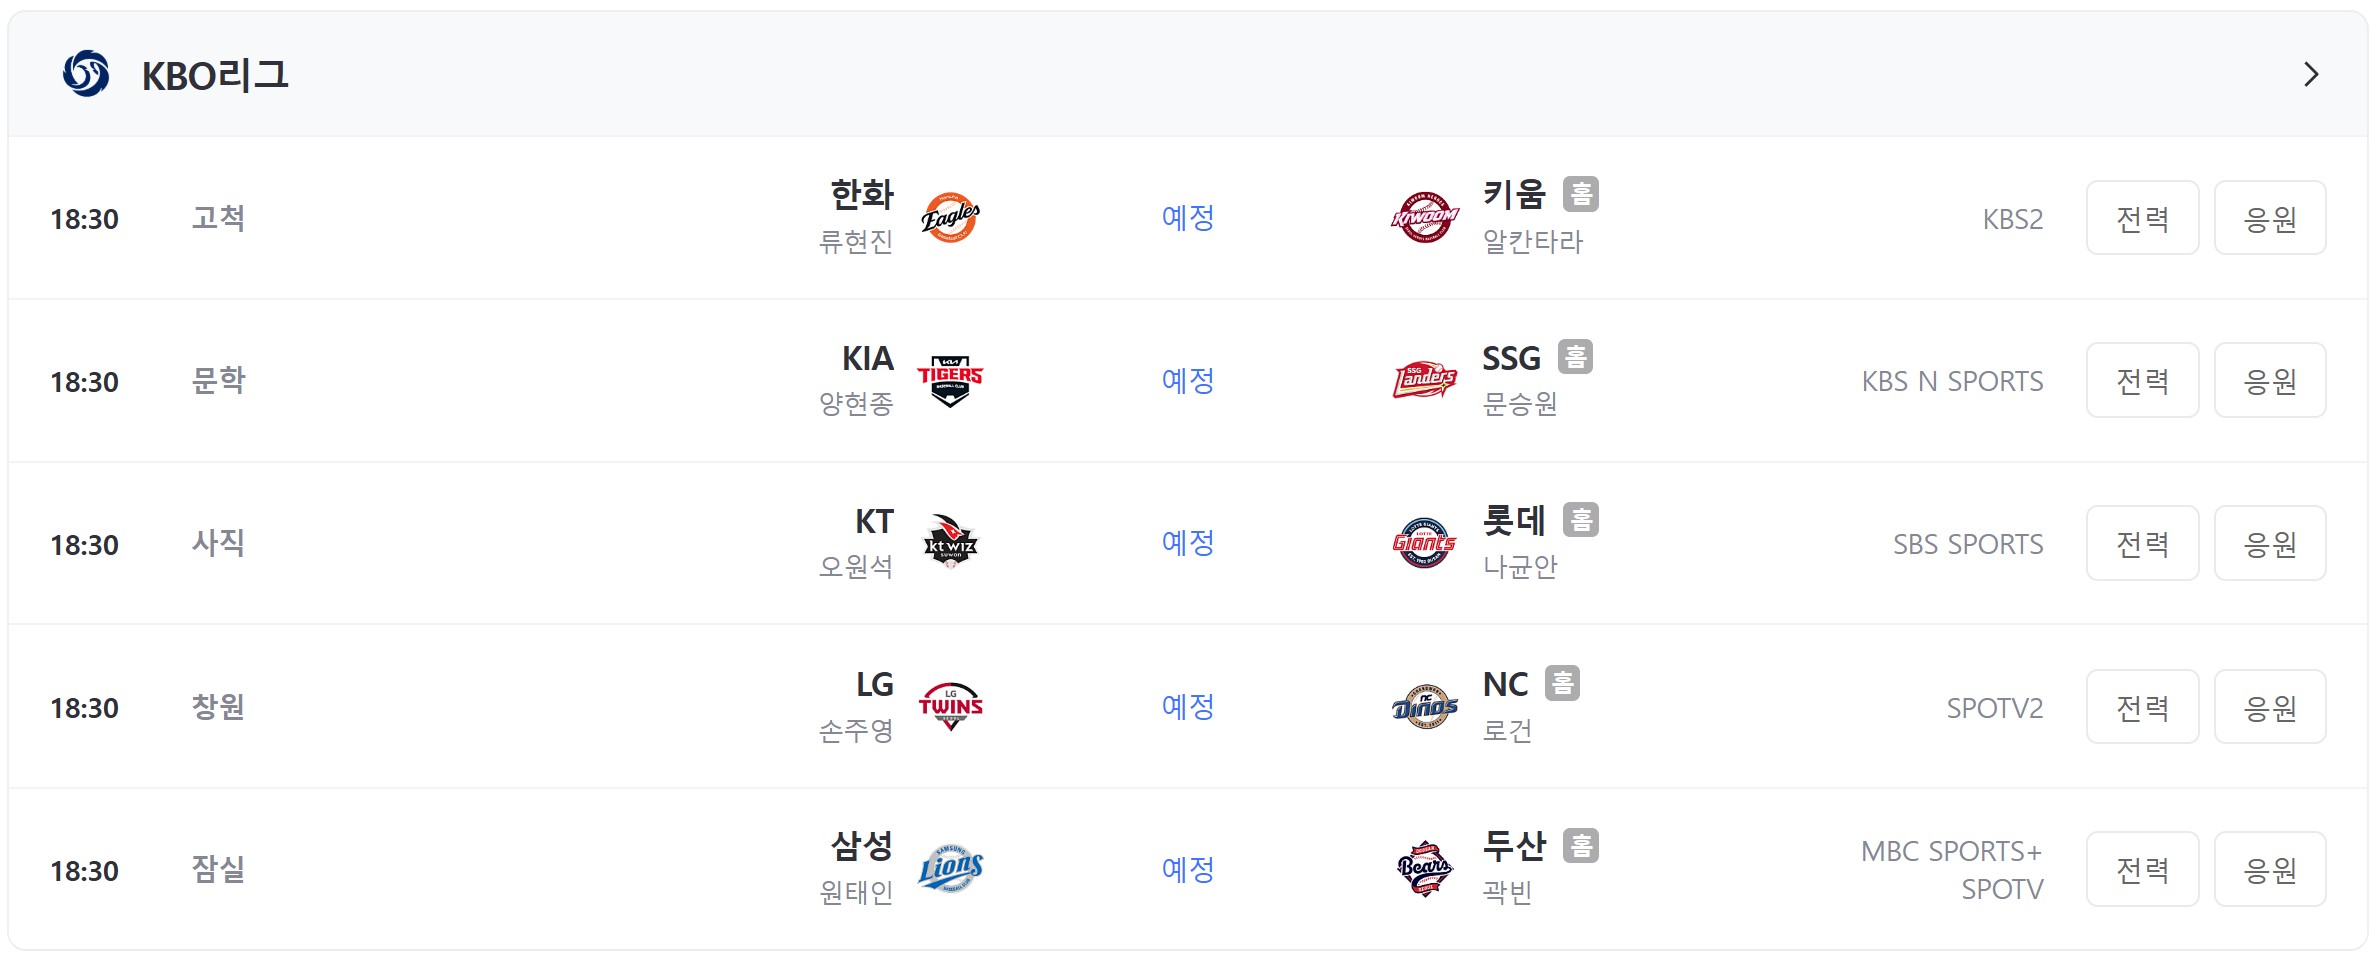
Task: Click the LG Twins team logo
Action: coord(950,706)
